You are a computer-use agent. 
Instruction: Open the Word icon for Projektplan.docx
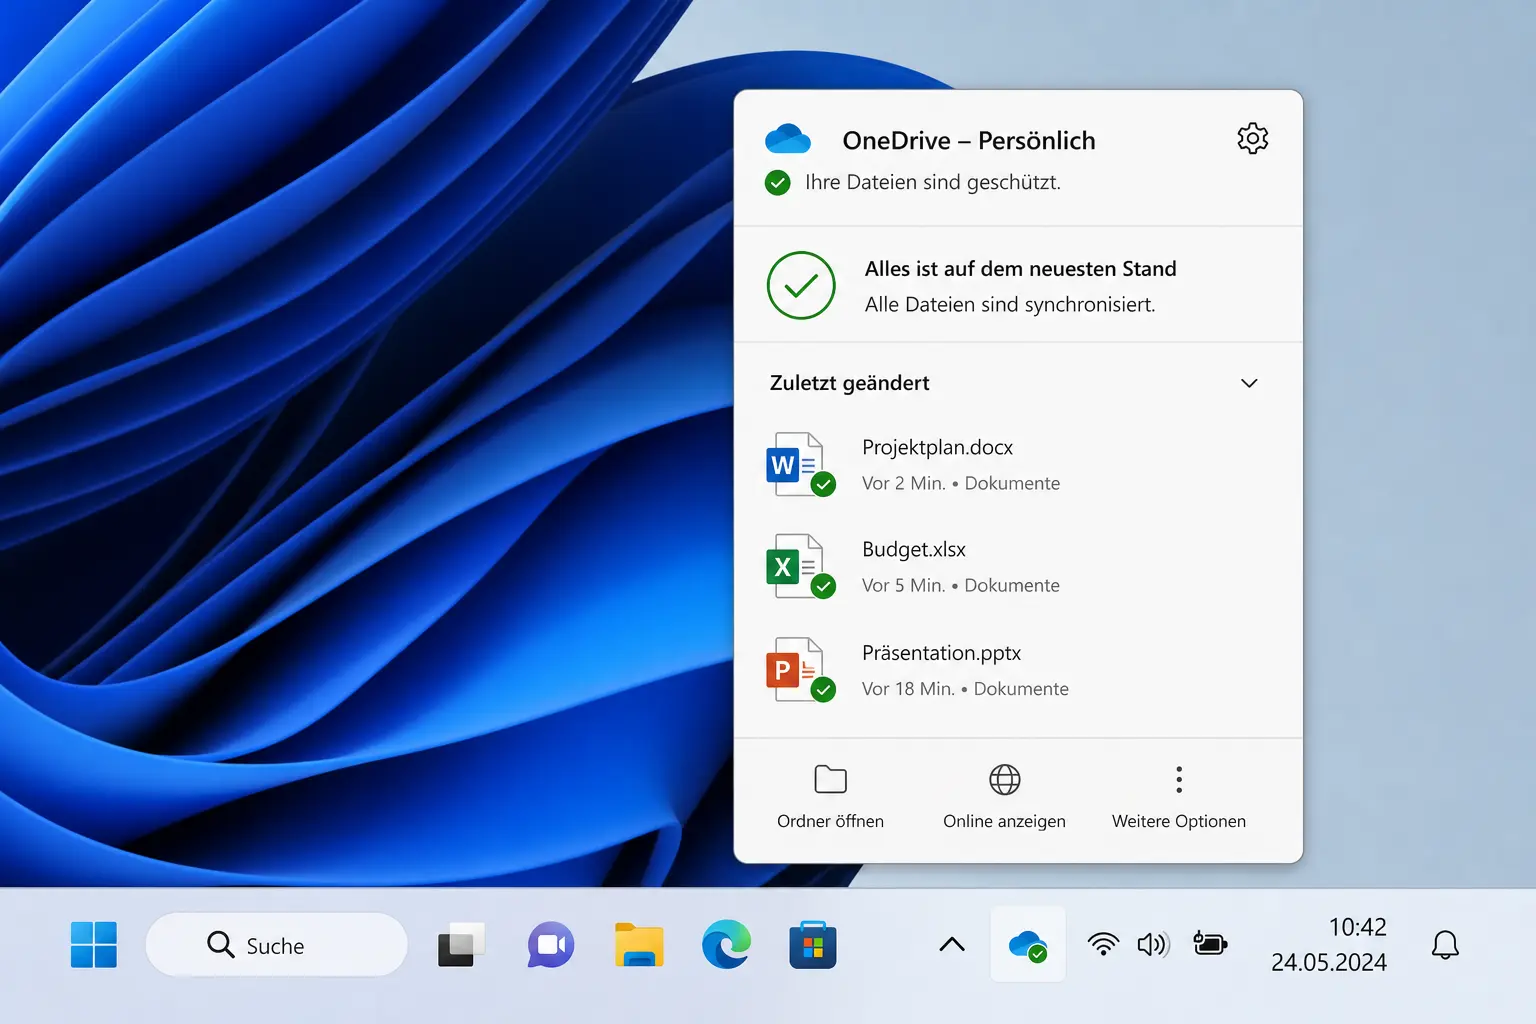click(798, 464)
